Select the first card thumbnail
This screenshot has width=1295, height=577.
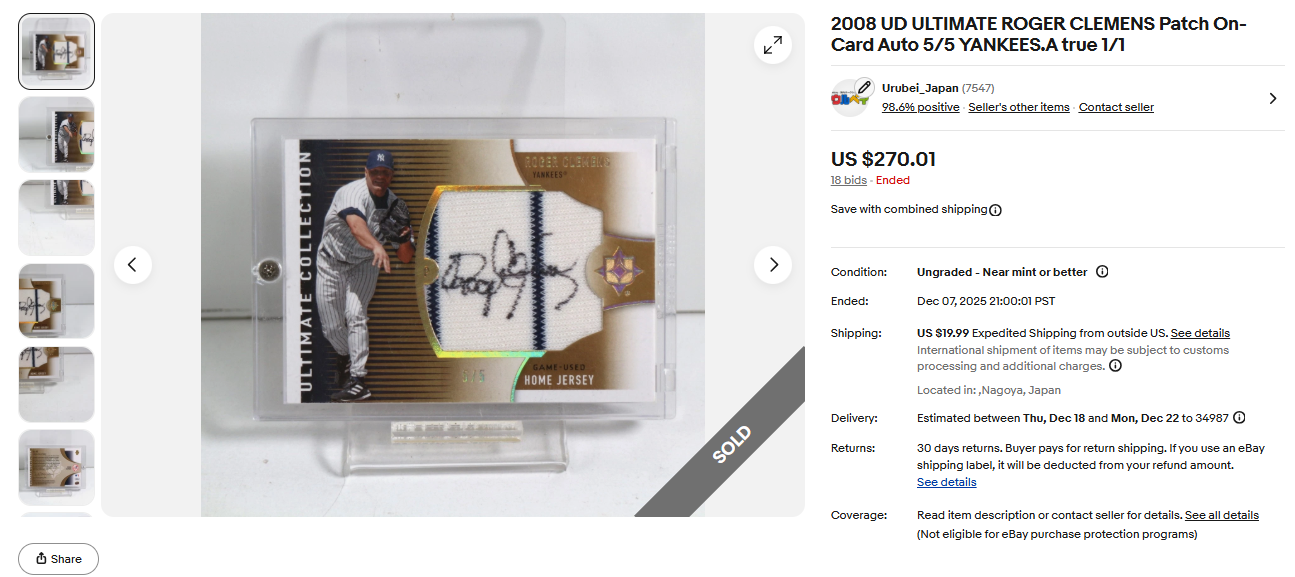57,51
